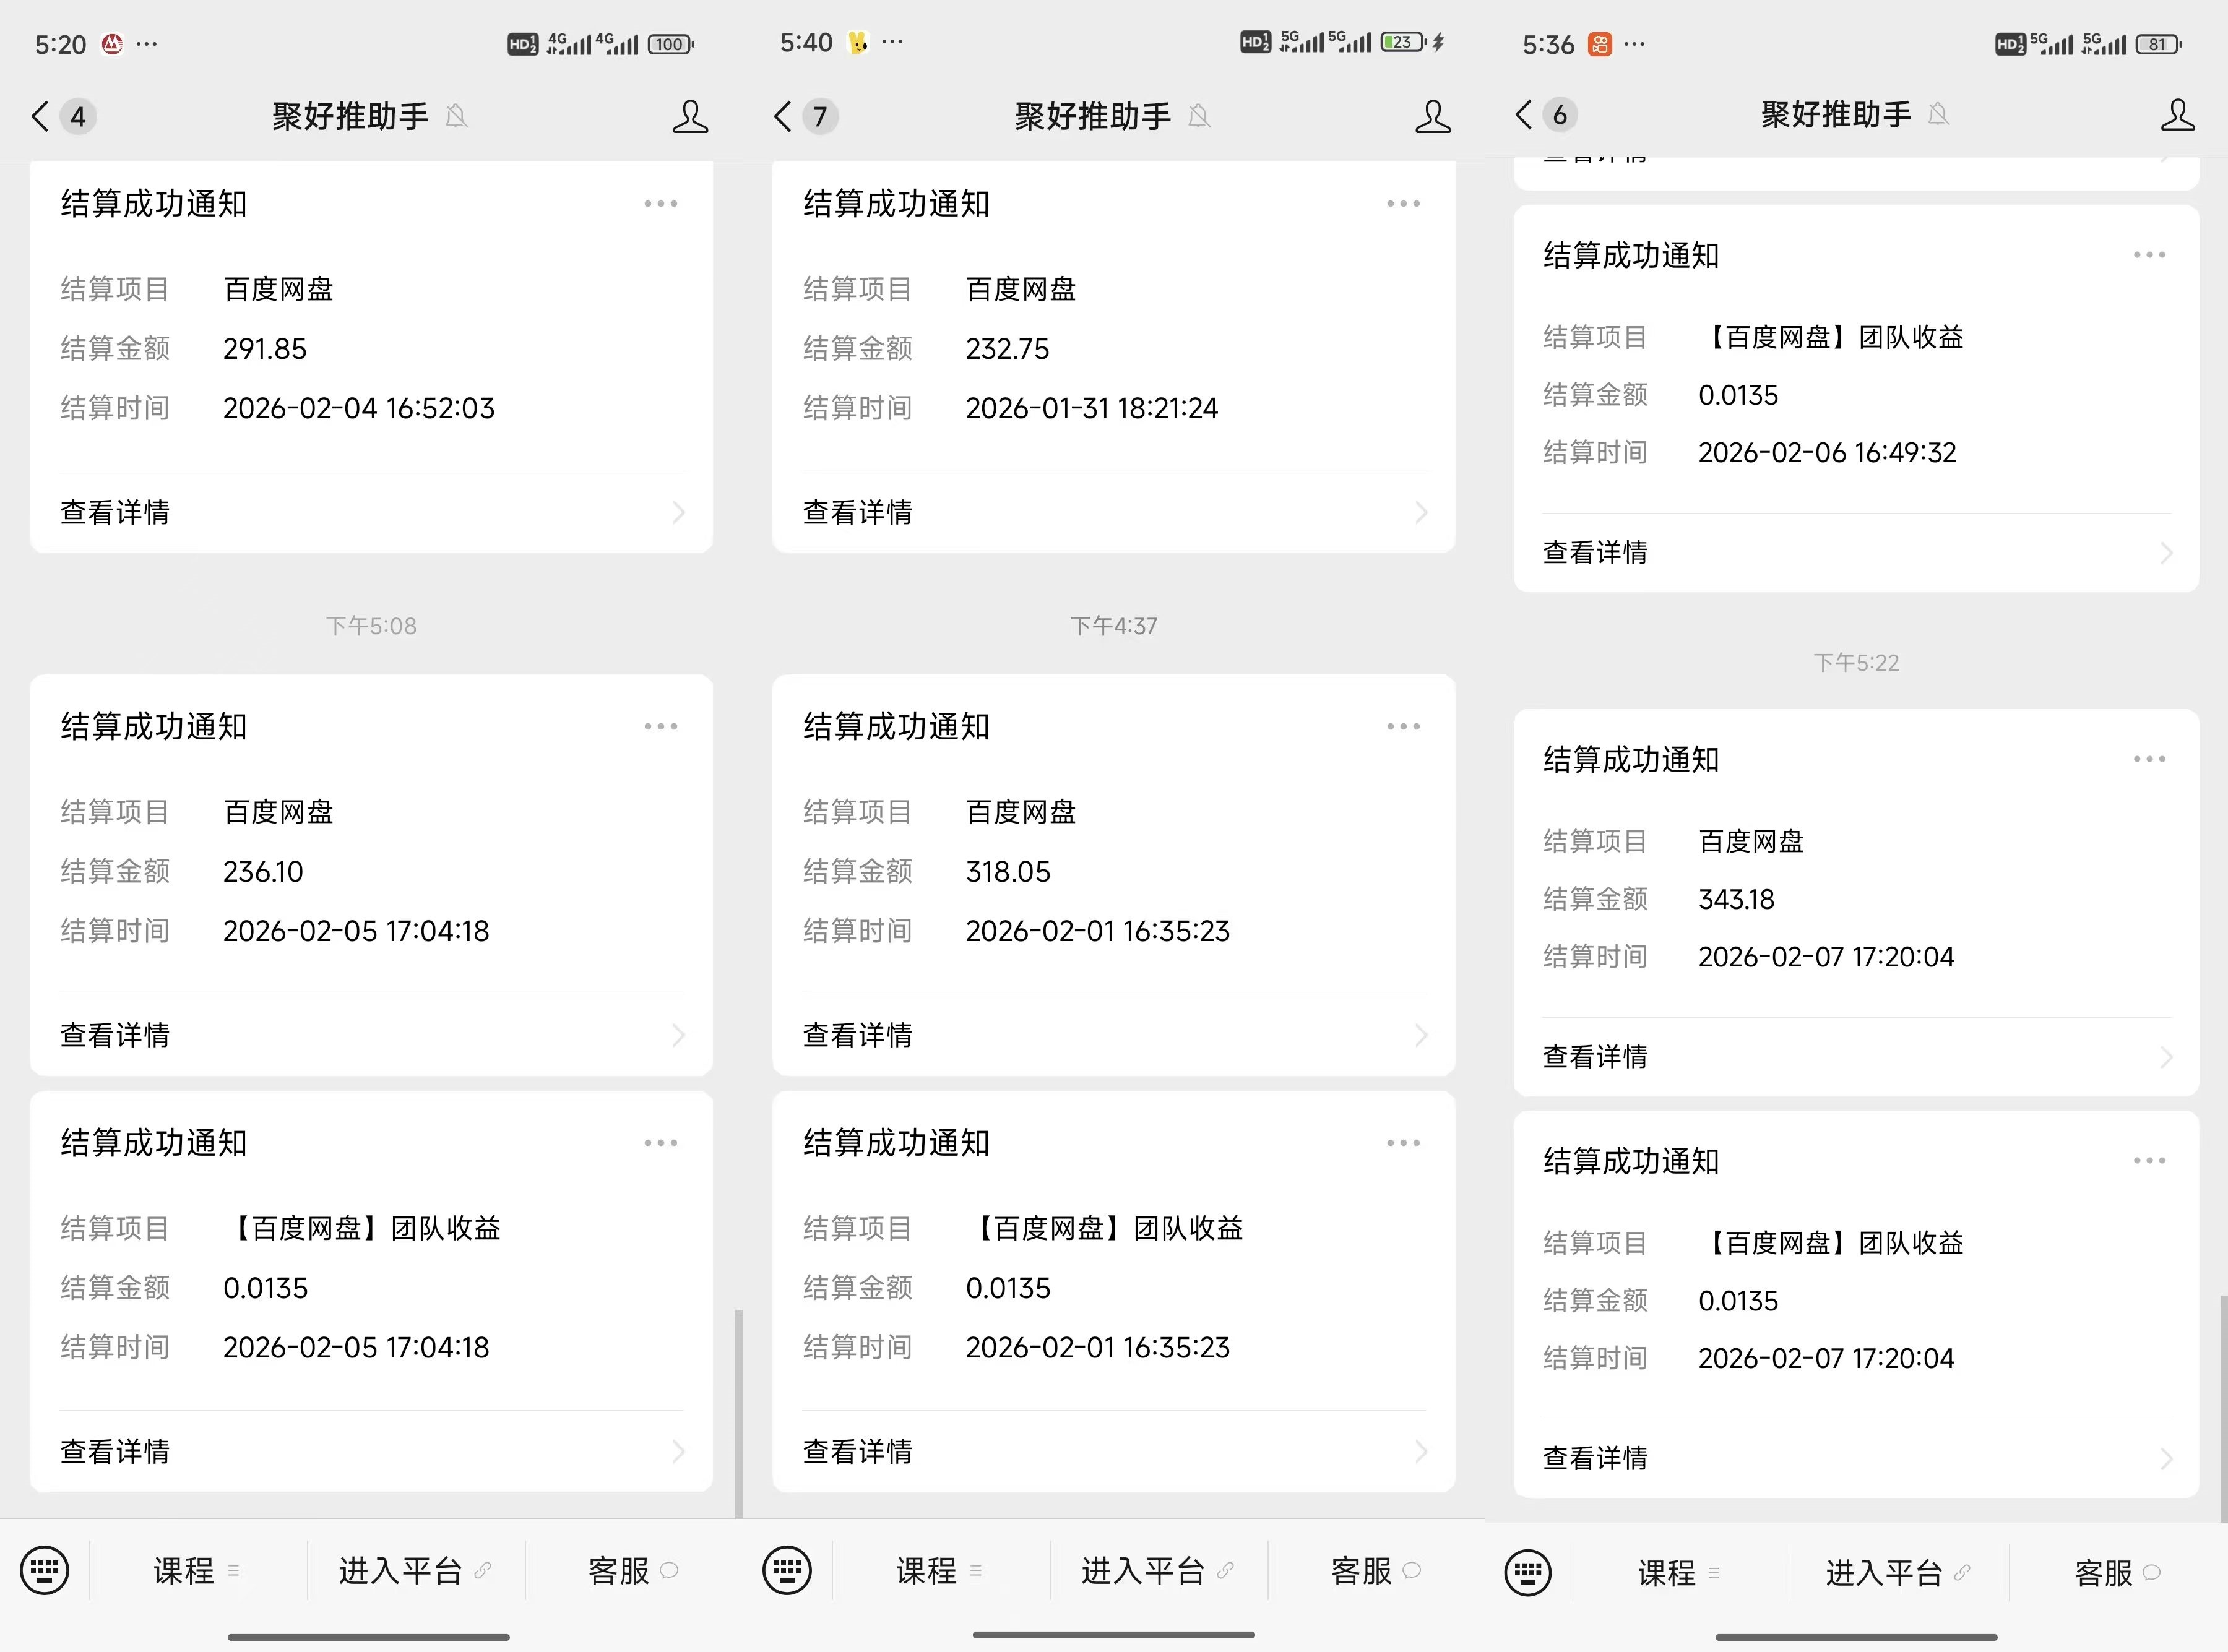View details of 236.10 settlement
This screenshot has height=1652, width=2228.
tap(372, 1035)
